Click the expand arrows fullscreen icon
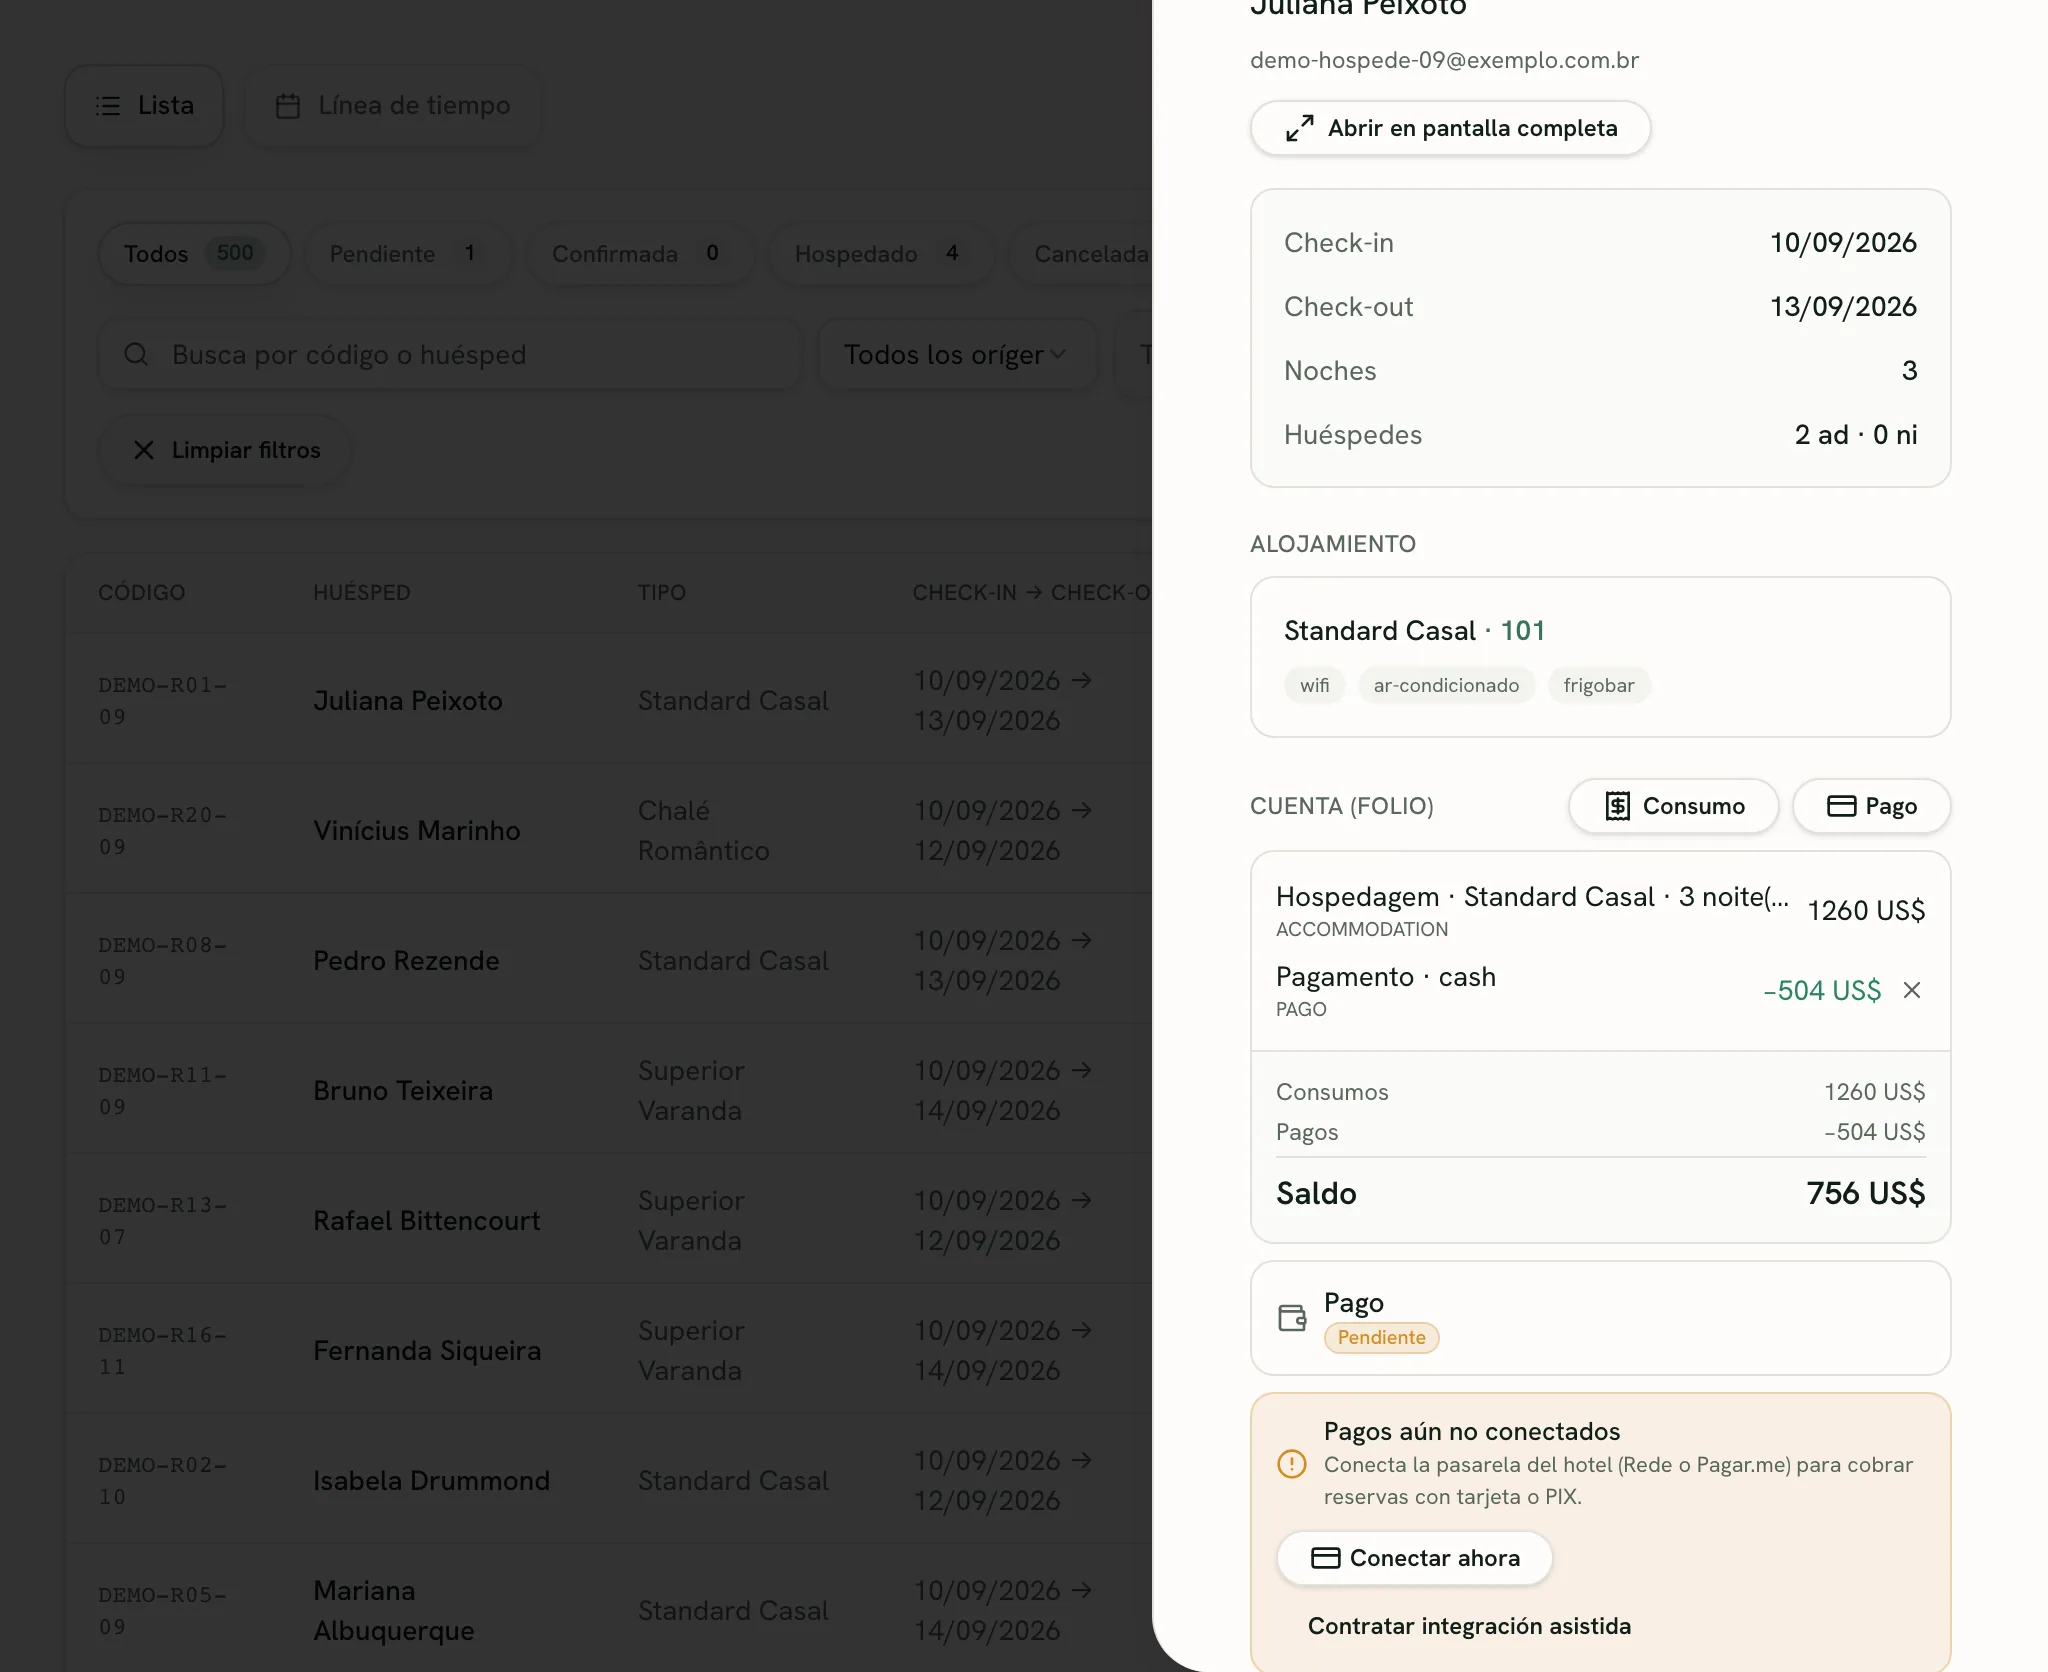The height and width of the screenshot is (1672, 2048). [1299, 128]
